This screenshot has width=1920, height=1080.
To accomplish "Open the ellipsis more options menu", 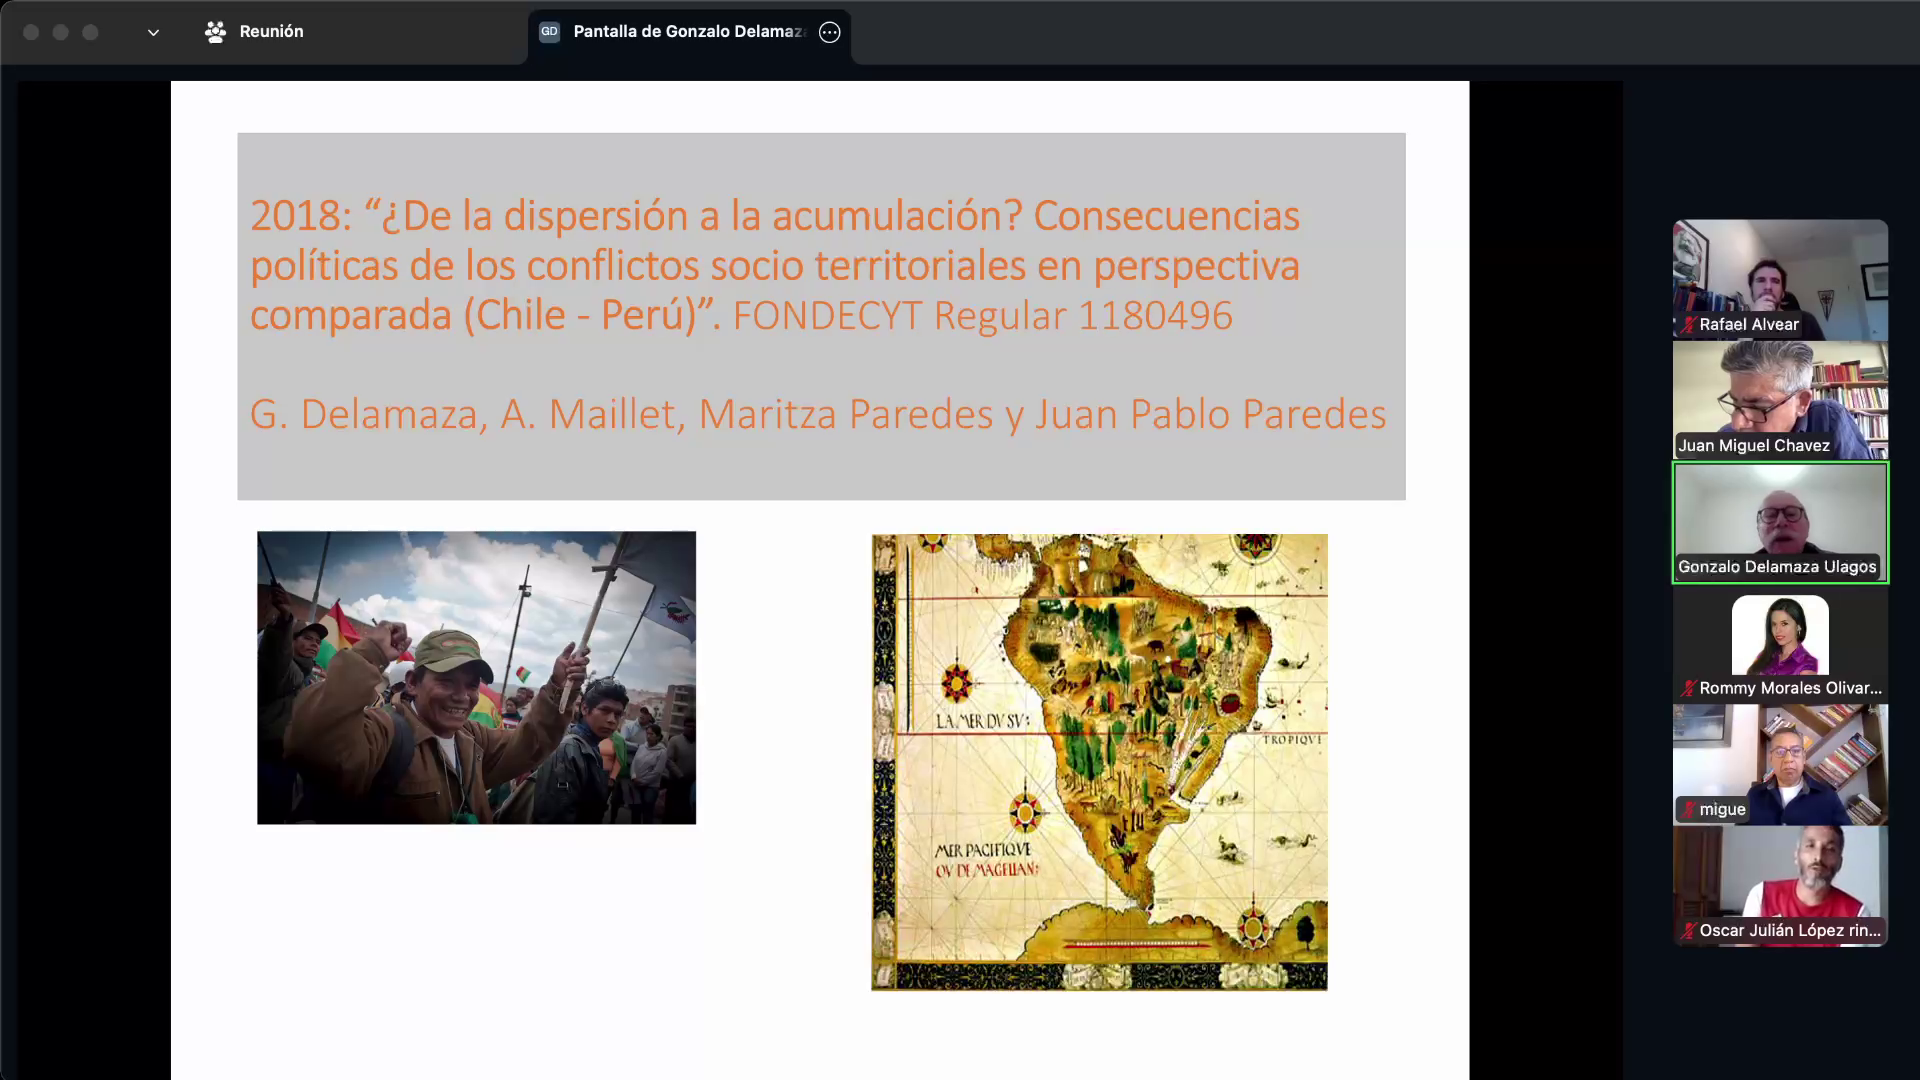I will (x=829, y=32).
